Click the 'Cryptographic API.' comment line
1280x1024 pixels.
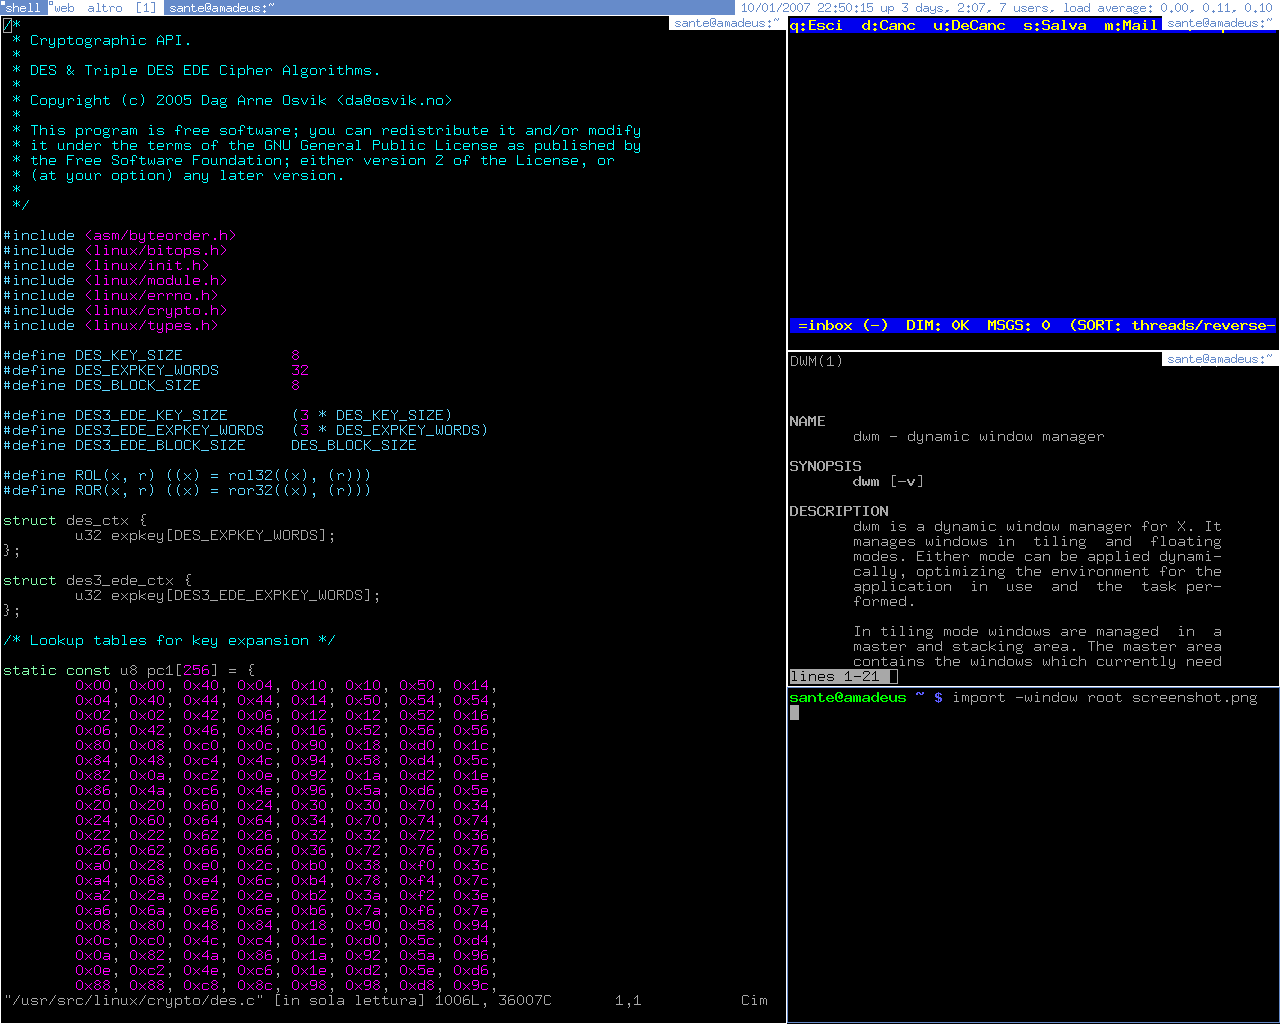click(x=110, y=40)
